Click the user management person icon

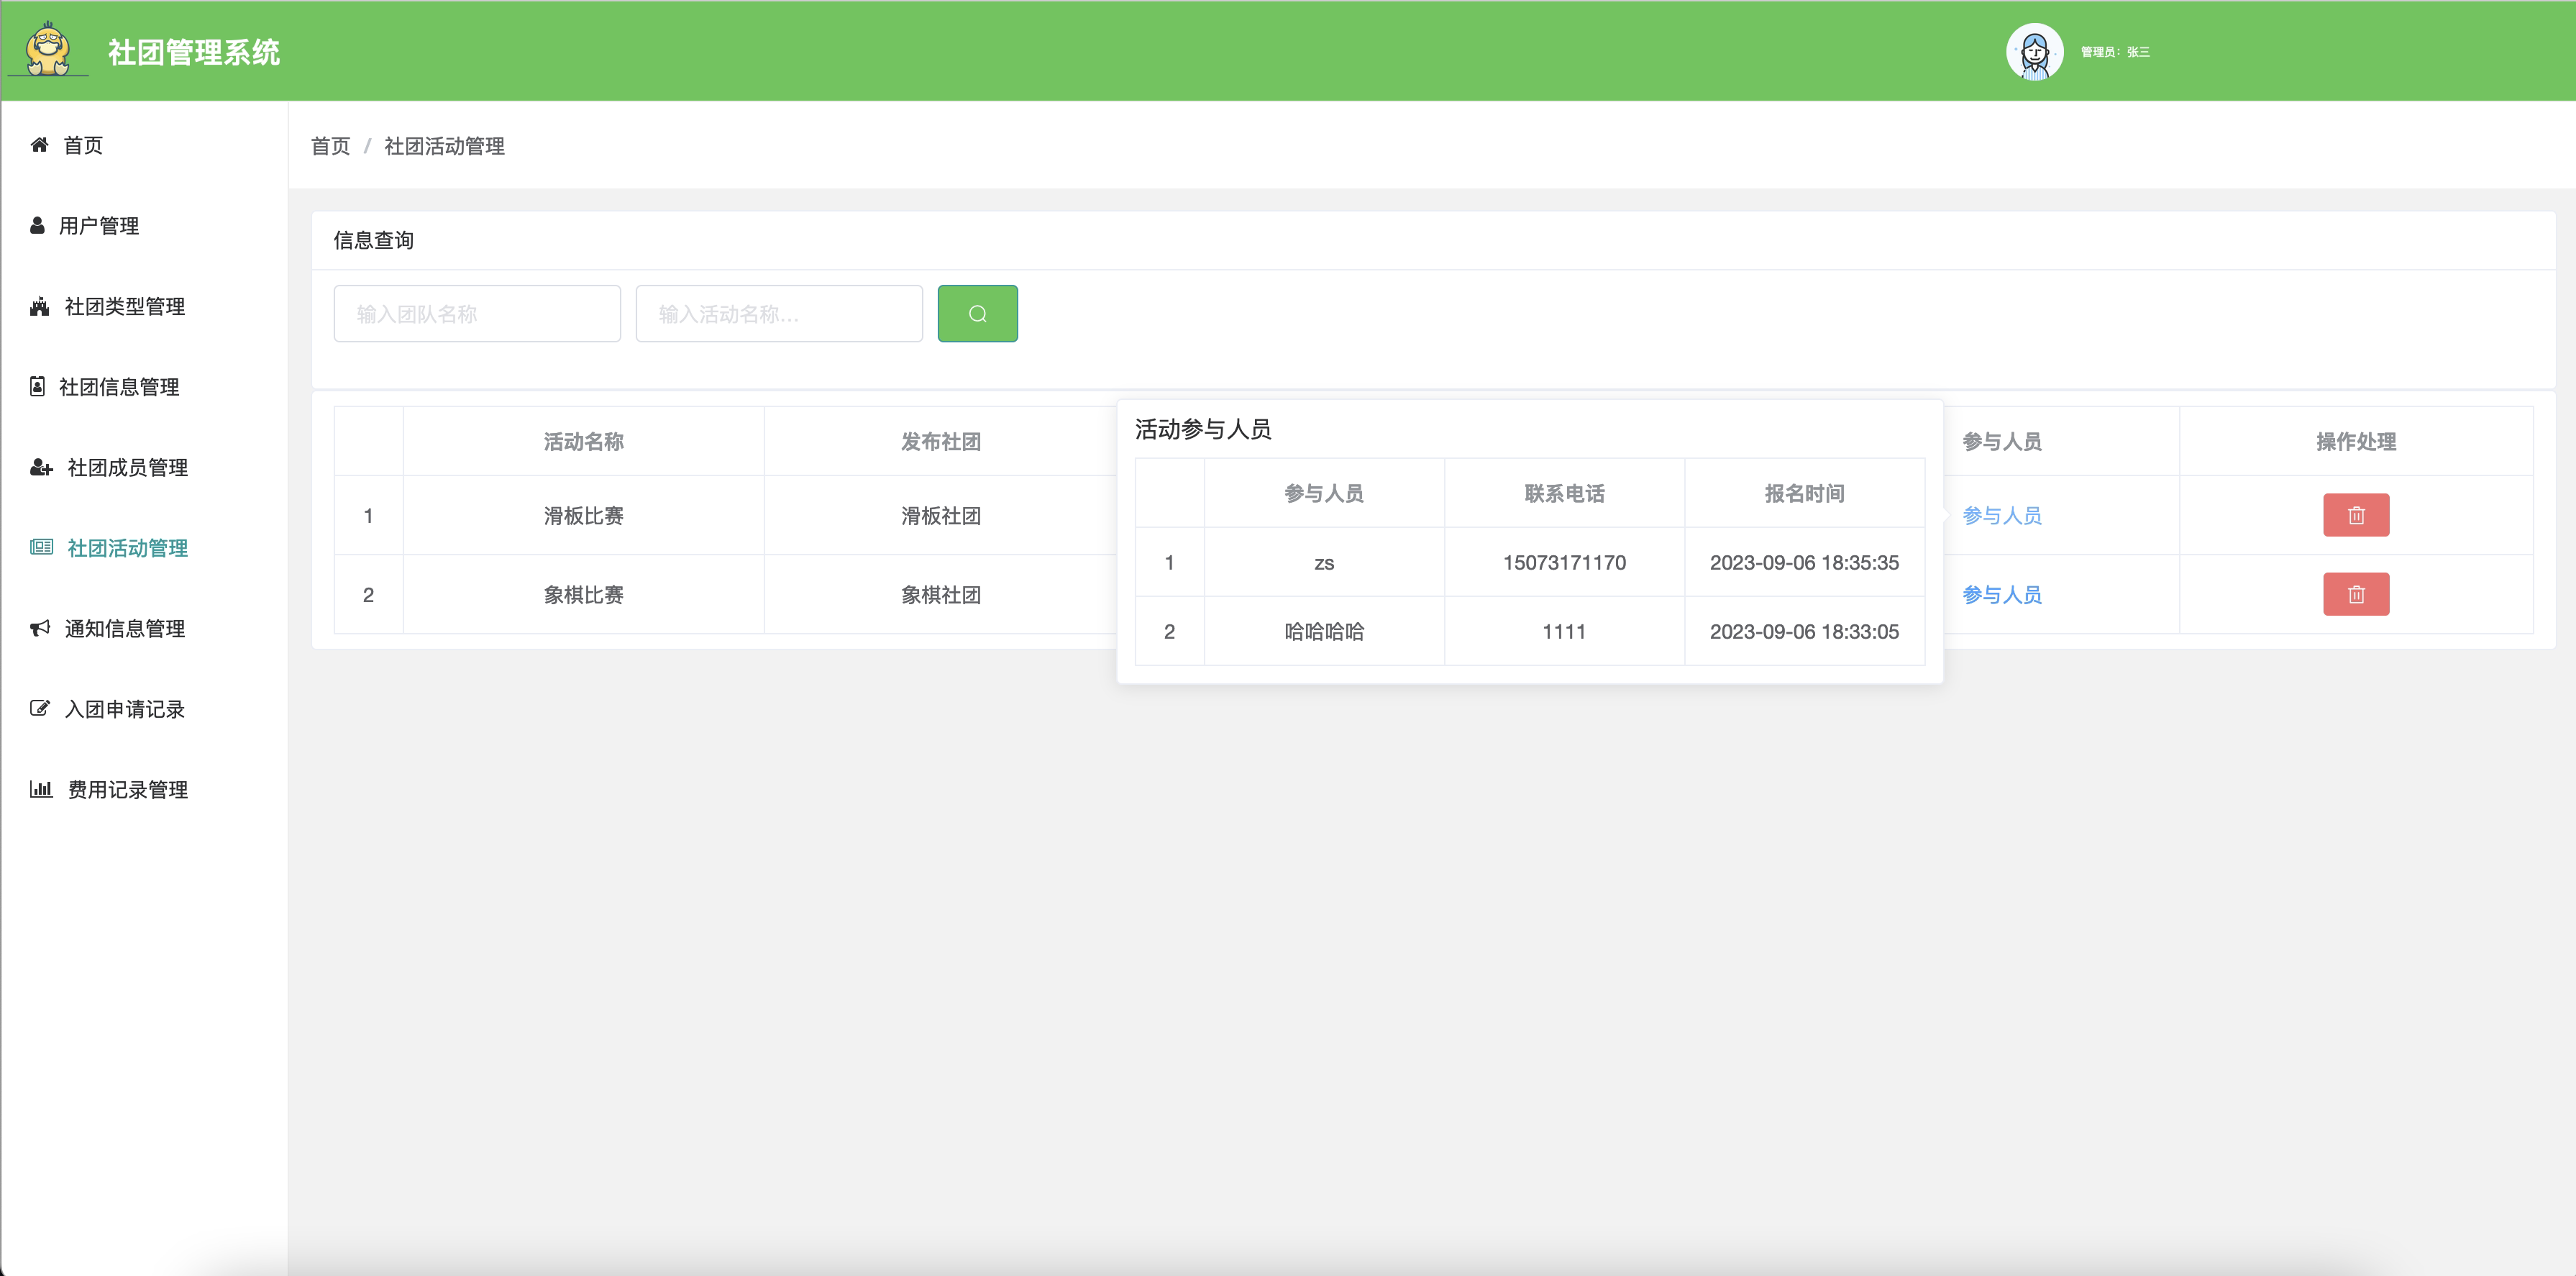pyautogui.click(x=37, y=226)
